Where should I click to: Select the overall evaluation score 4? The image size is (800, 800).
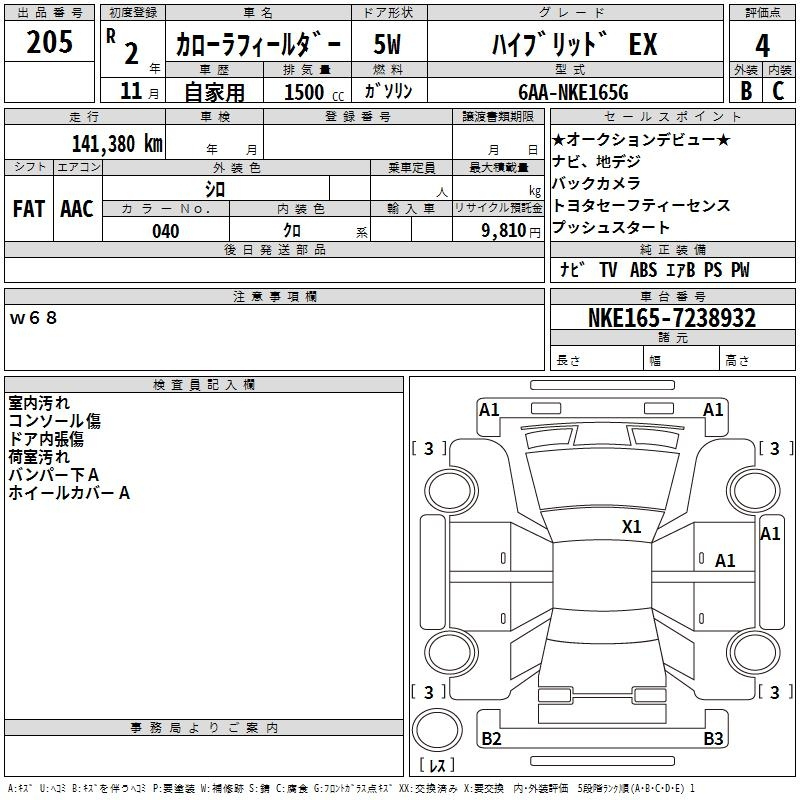[x=763, y=45]
